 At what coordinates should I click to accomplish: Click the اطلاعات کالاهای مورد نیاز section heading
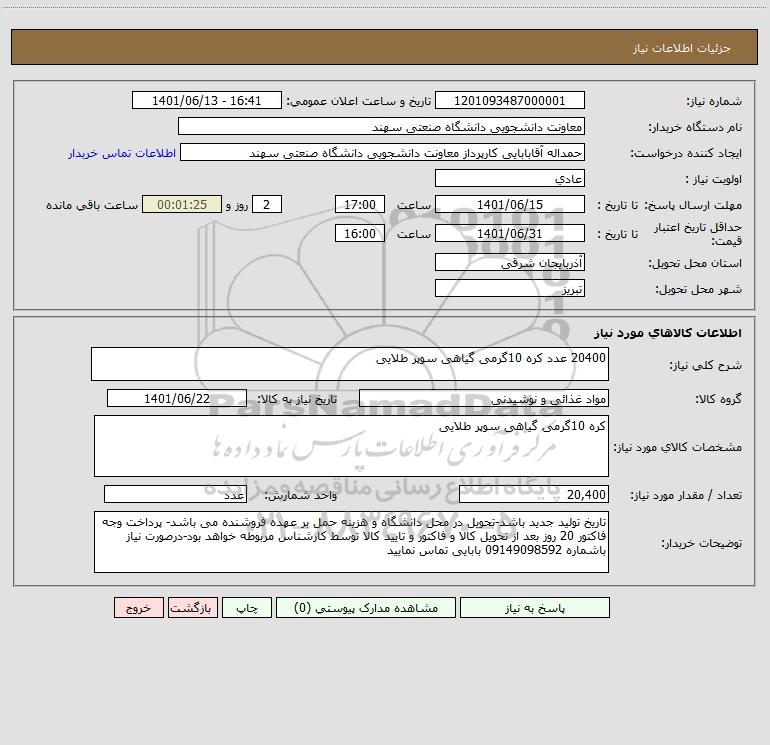[x=667, y=333]
